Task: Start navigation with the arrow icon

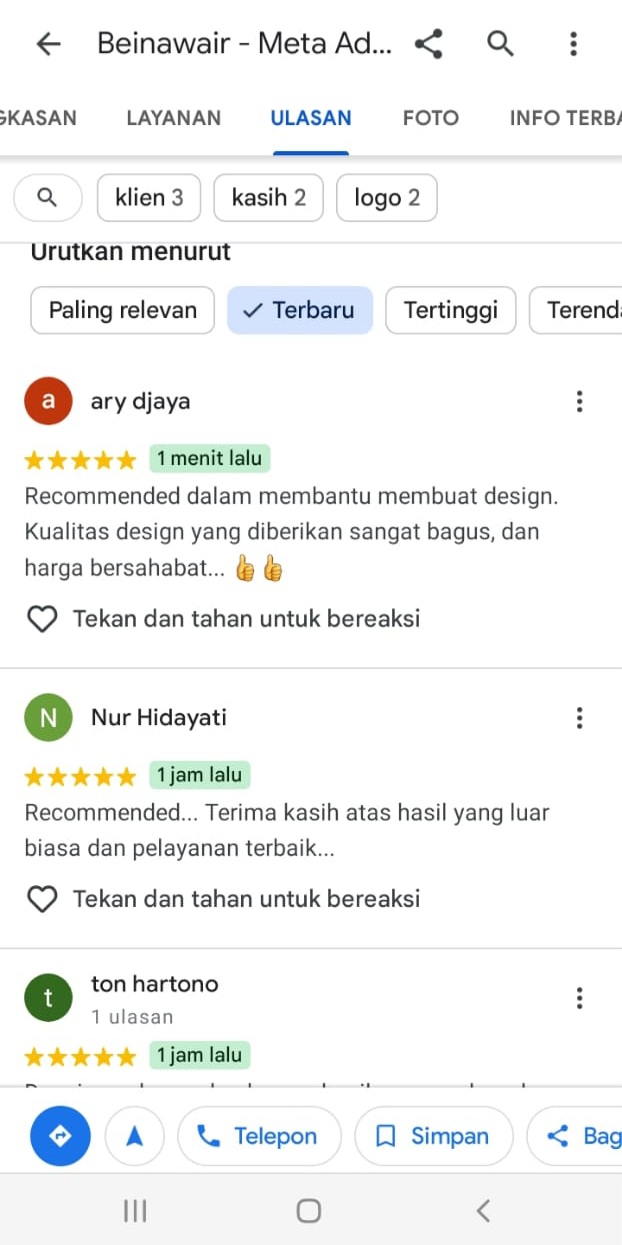Action: pos(134,1136)
